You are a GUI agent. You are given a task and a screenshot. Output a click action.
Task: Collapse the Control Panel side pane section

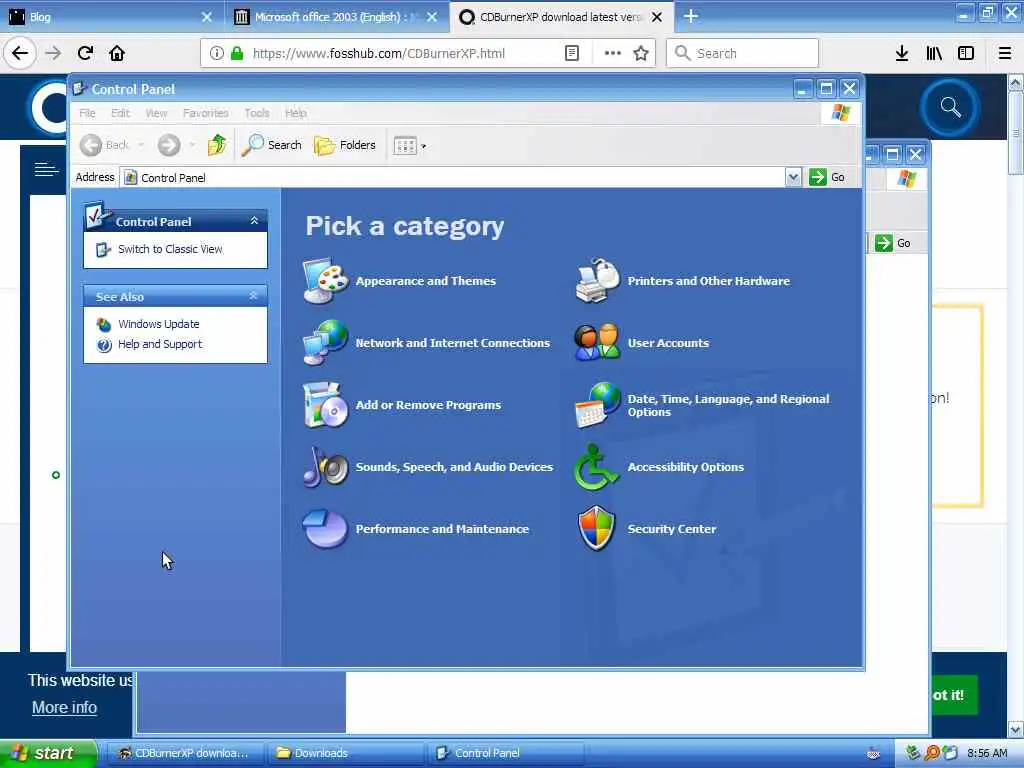tap(254, 221)
